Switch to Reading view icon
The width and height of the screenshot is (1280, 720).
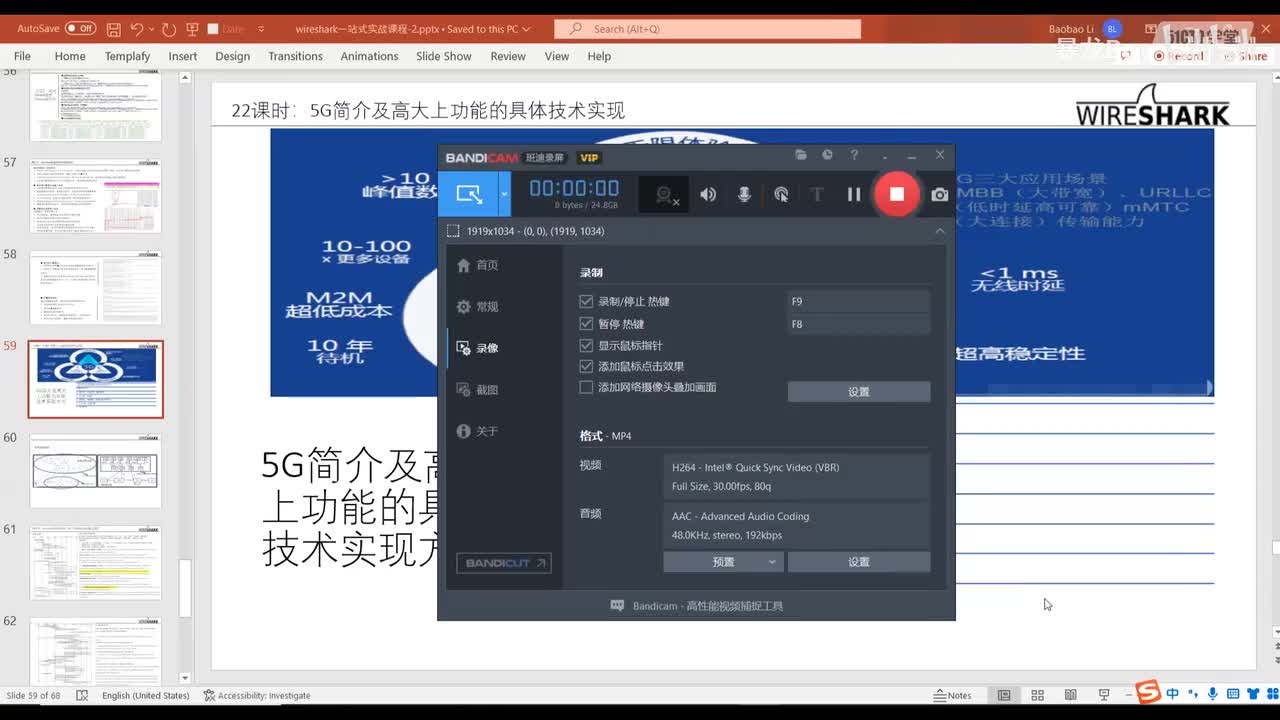pos(1070,695)
